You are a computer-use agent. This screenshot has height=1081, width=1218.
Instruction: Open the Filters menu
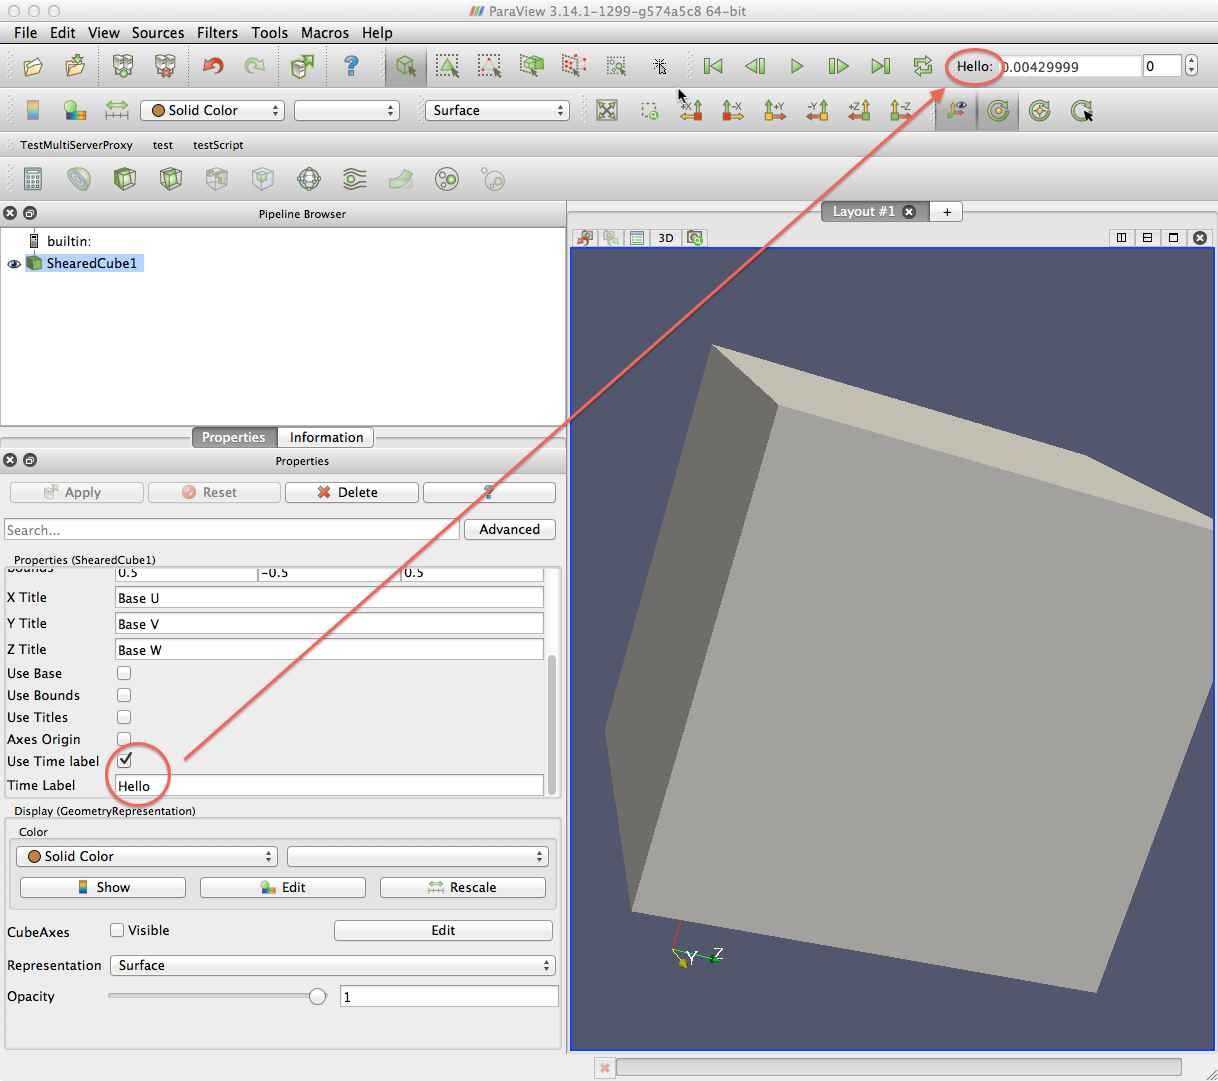(x=217, y=33)
